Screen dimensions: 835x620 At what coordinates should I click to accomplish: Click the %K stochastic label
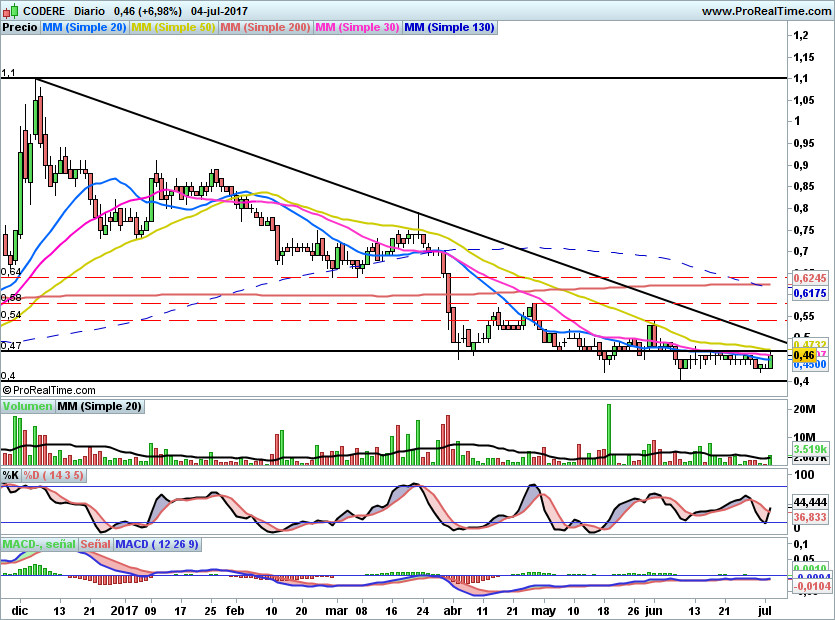pyautogui.click(x=11, y=475)
